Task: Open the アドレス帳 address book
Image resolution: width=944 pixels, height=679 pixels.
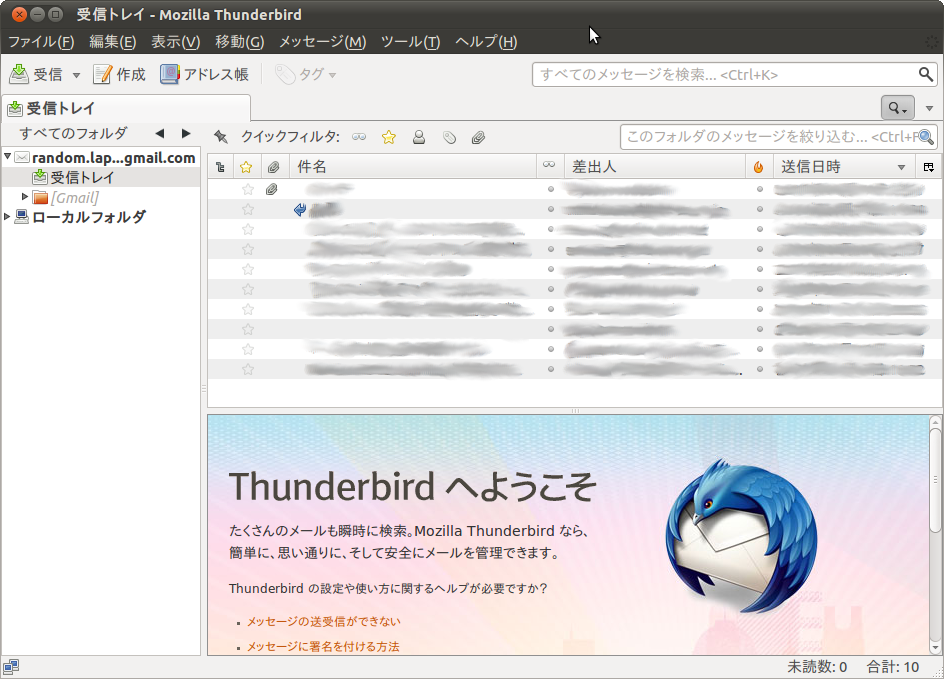Action: 204,75
